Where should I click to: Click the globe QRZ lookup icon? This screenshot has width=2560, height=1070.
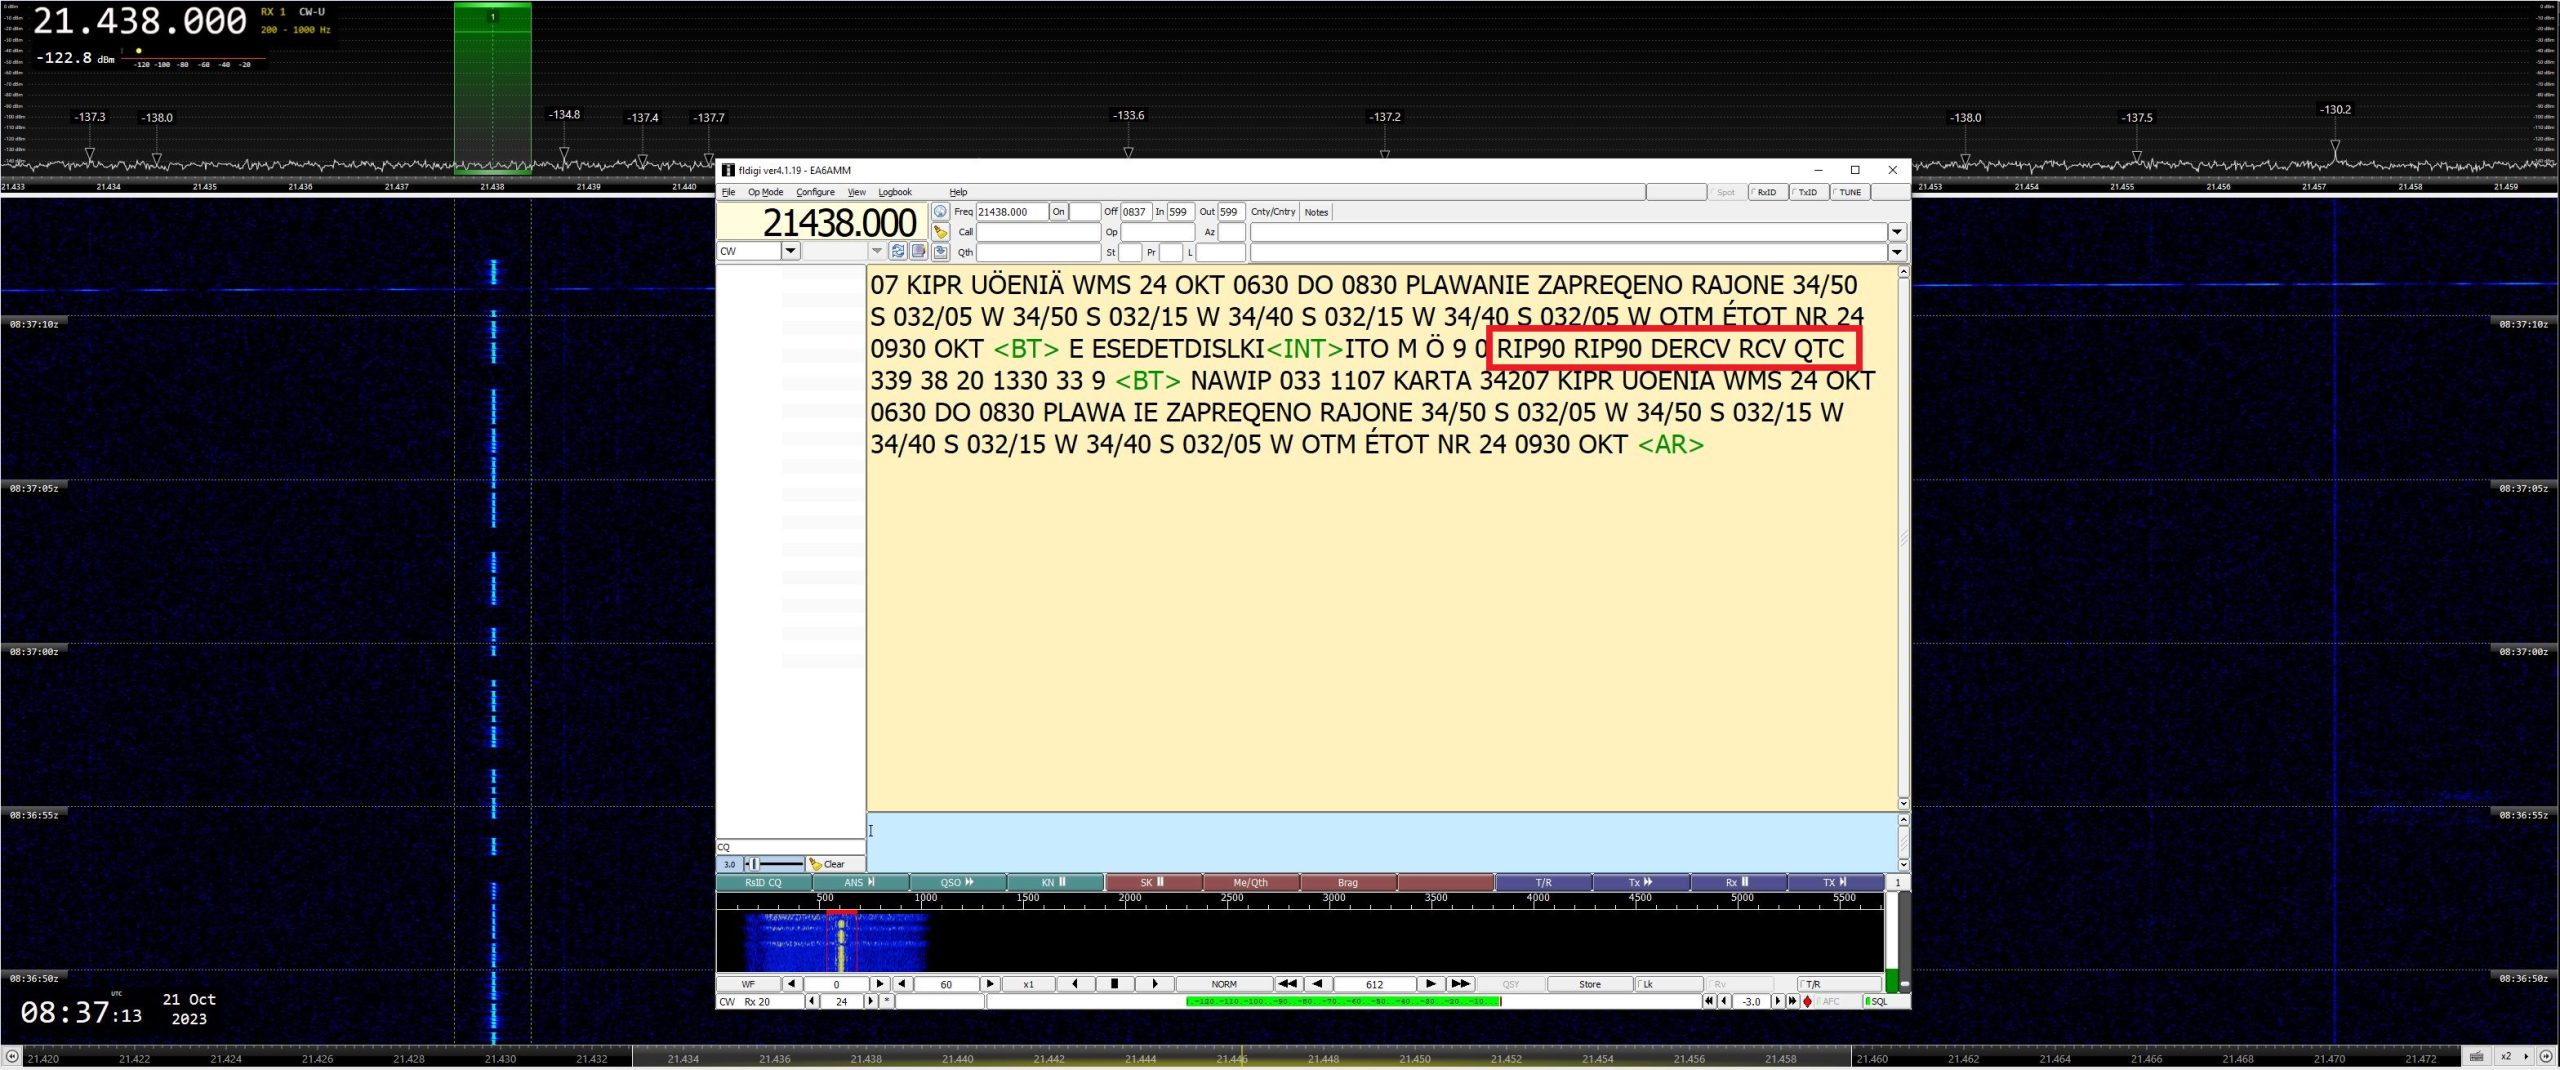click(940, 212)
